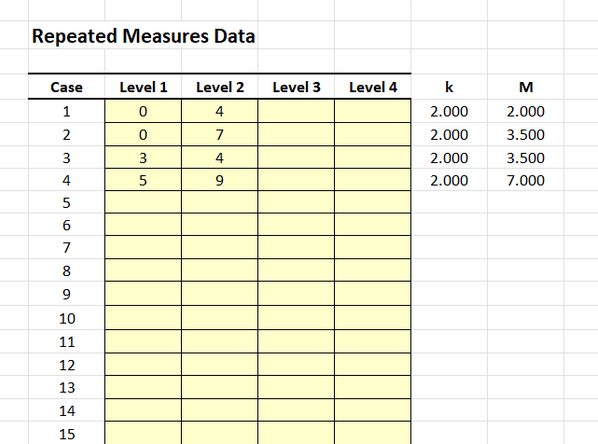598x444 pixels.
Task: Select empty Level 3 cell for Case 11
Action: [x=296, y=341]
